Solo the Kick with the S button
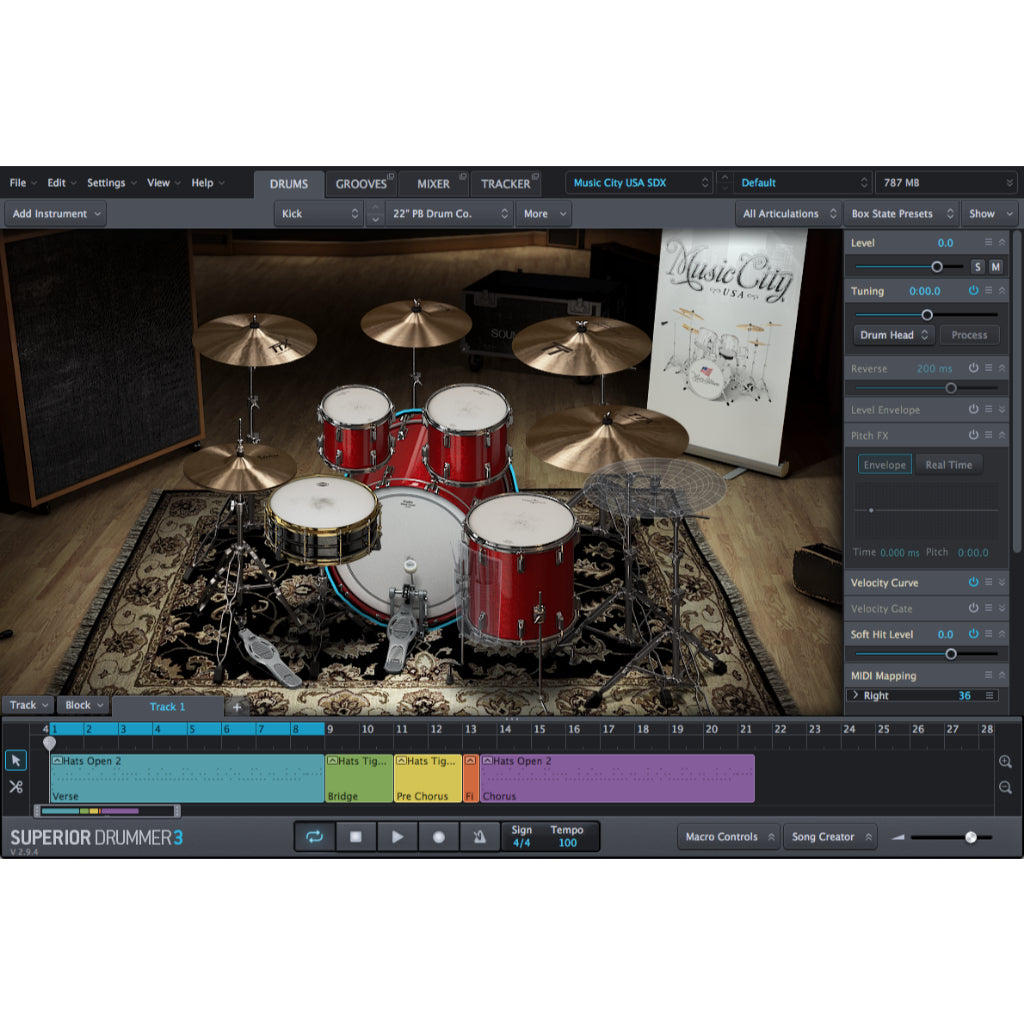 [x=977, y=267]
